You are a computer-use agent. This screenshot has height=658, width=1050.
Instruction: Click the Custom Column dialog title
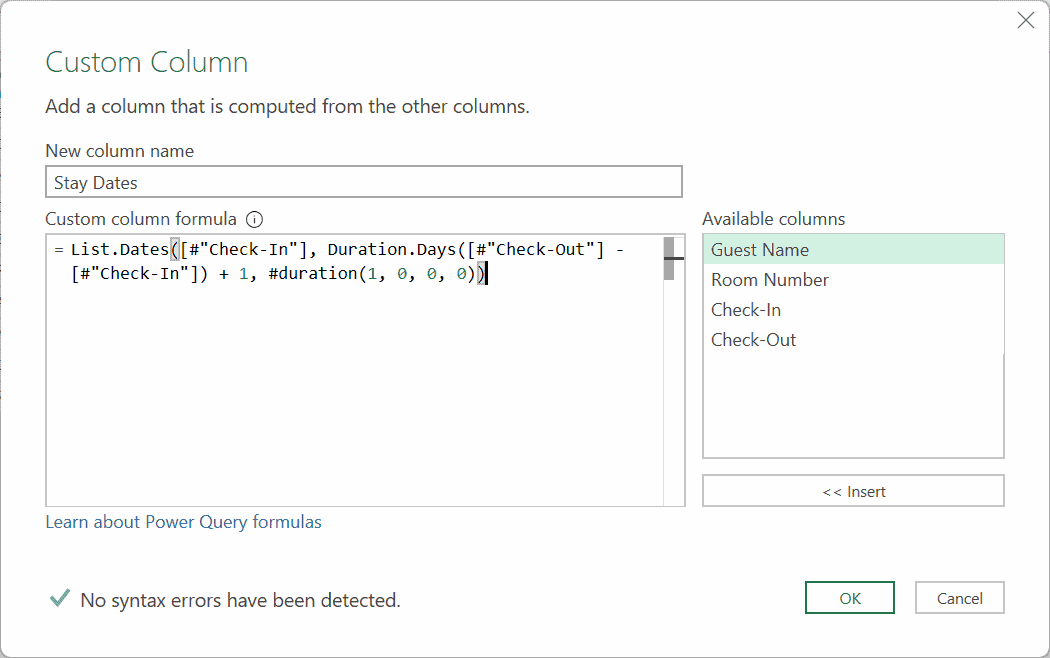click(146, 62)
